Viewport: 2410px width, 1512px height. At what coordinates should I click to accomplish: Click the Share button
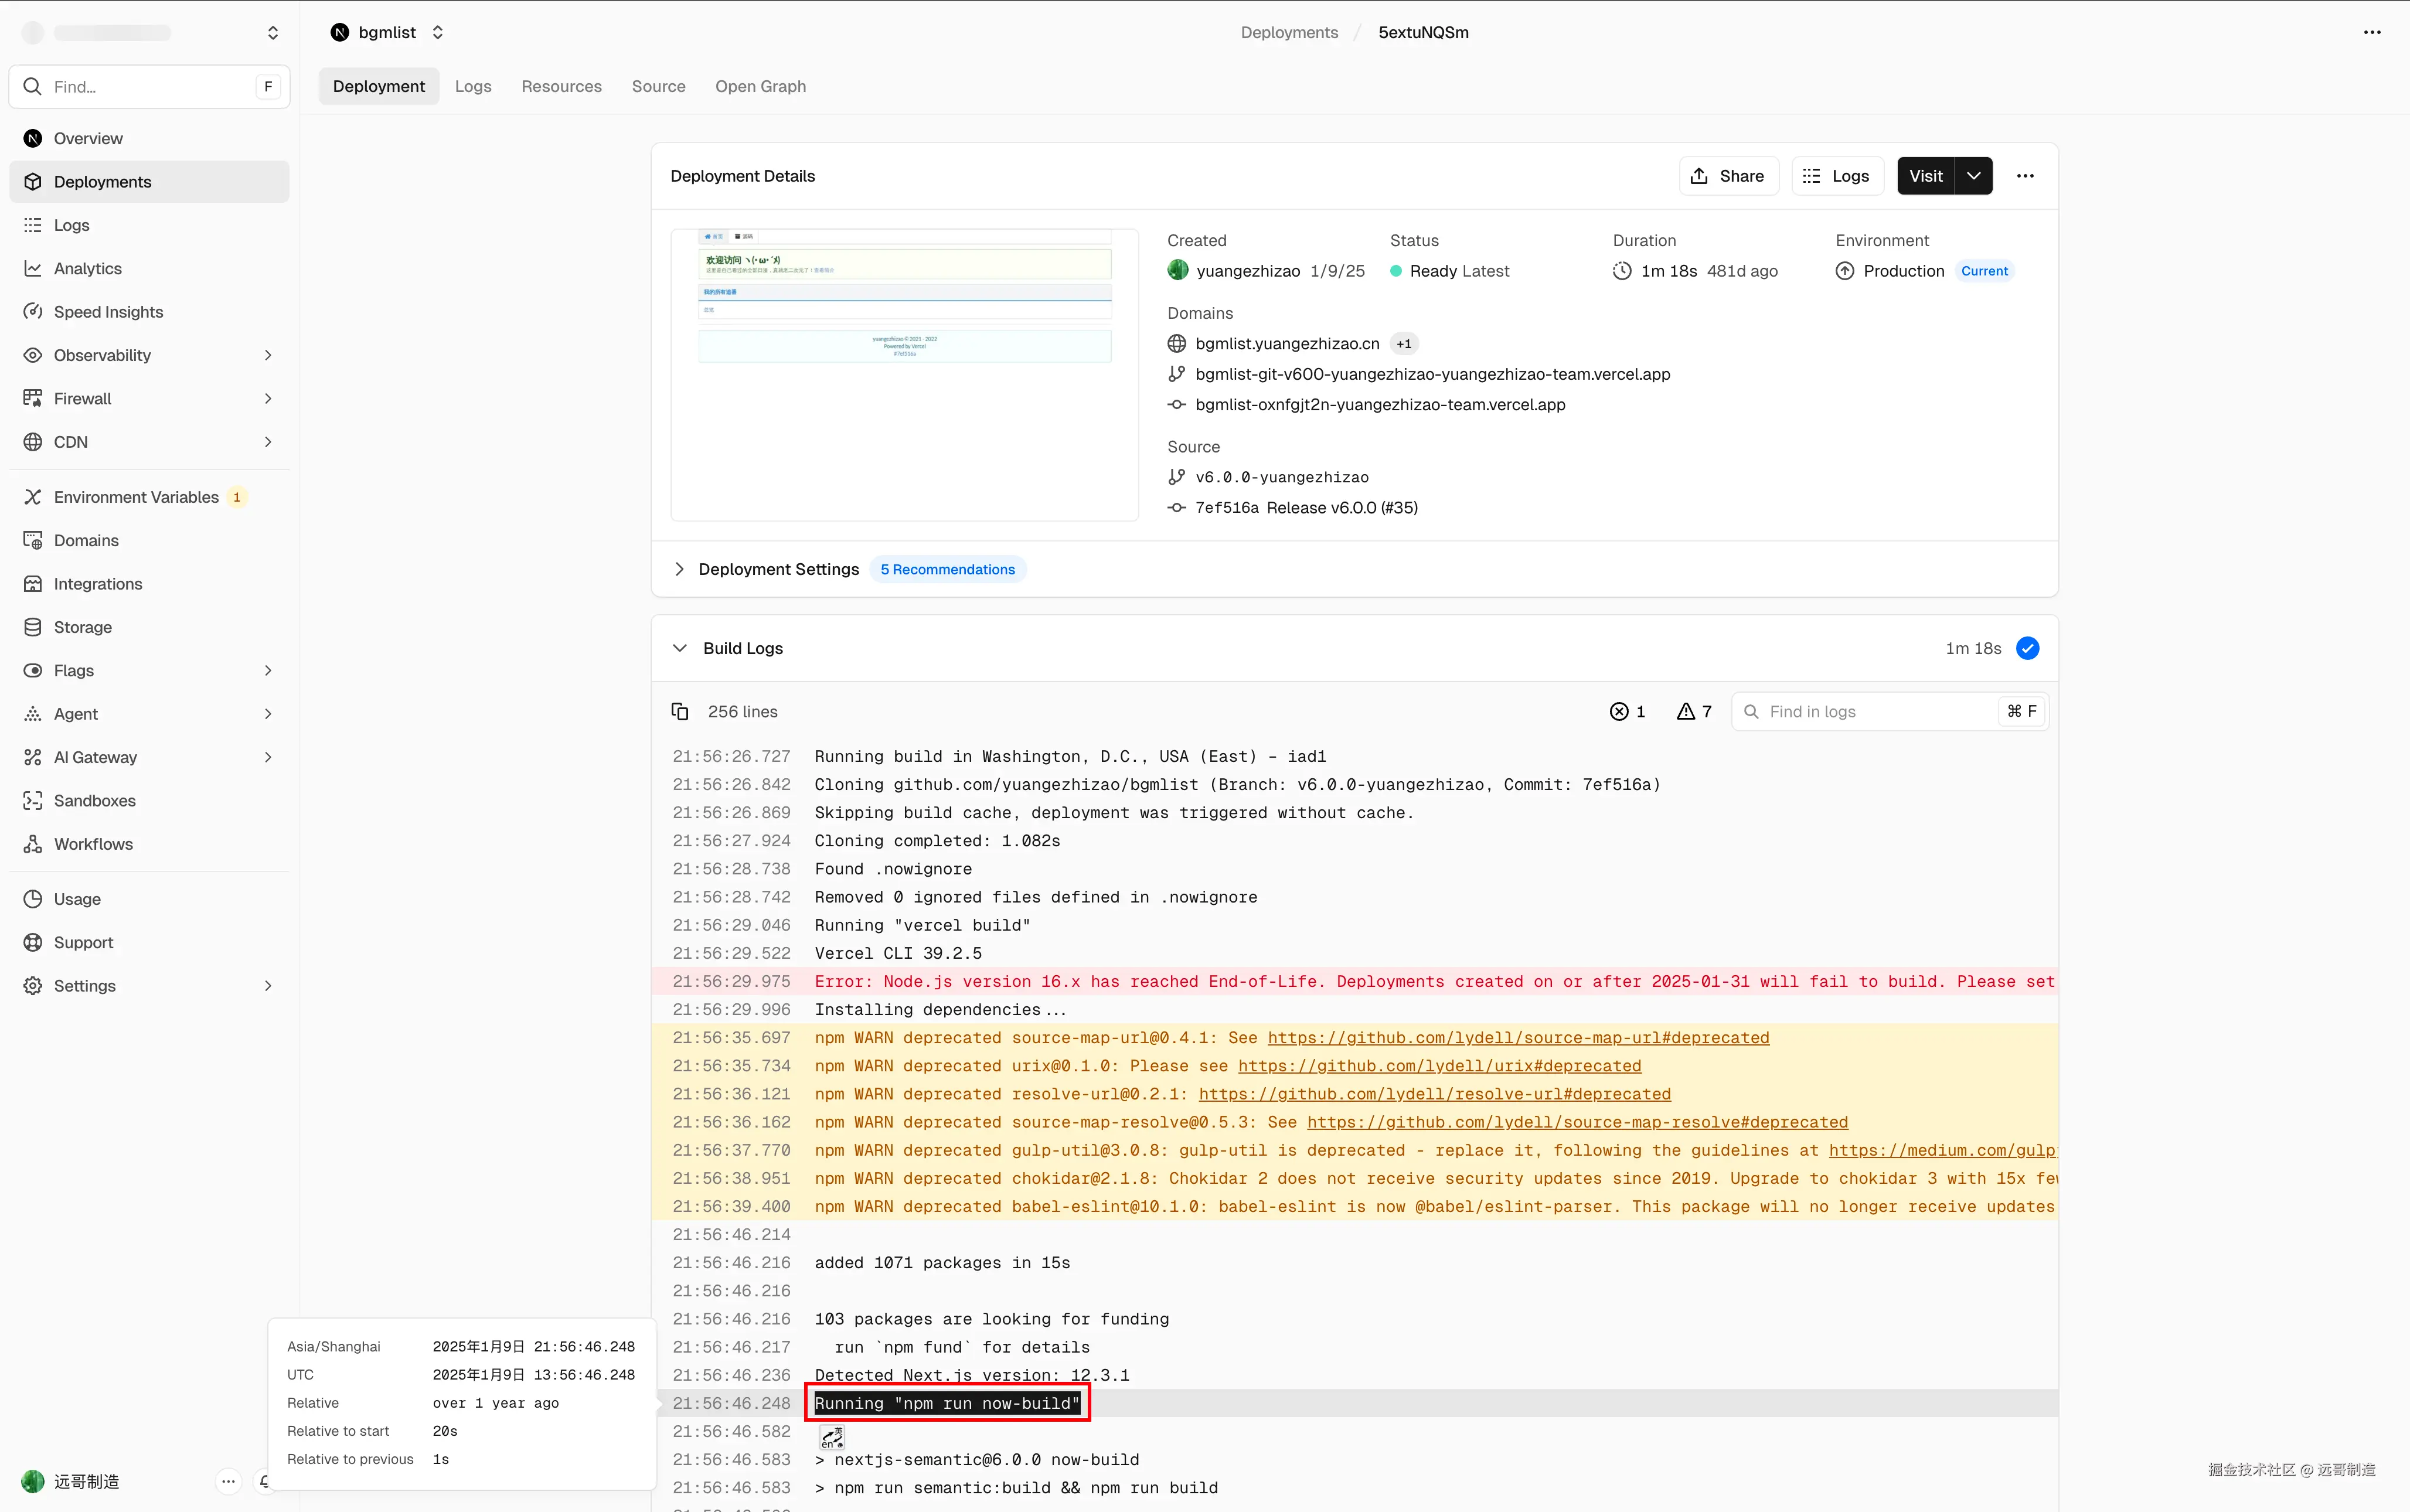point(1728,176)
